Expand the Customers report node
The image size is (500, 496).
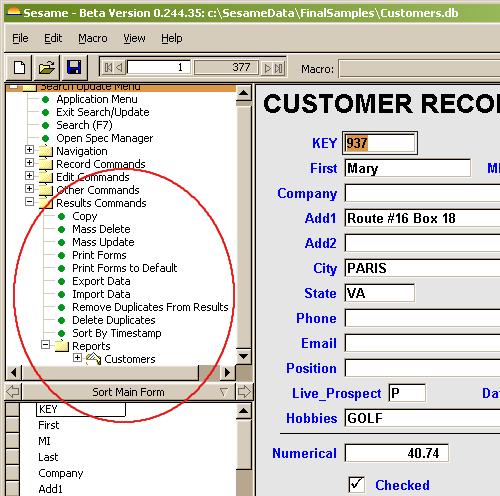pyautogui.click(x=77, y=357)
